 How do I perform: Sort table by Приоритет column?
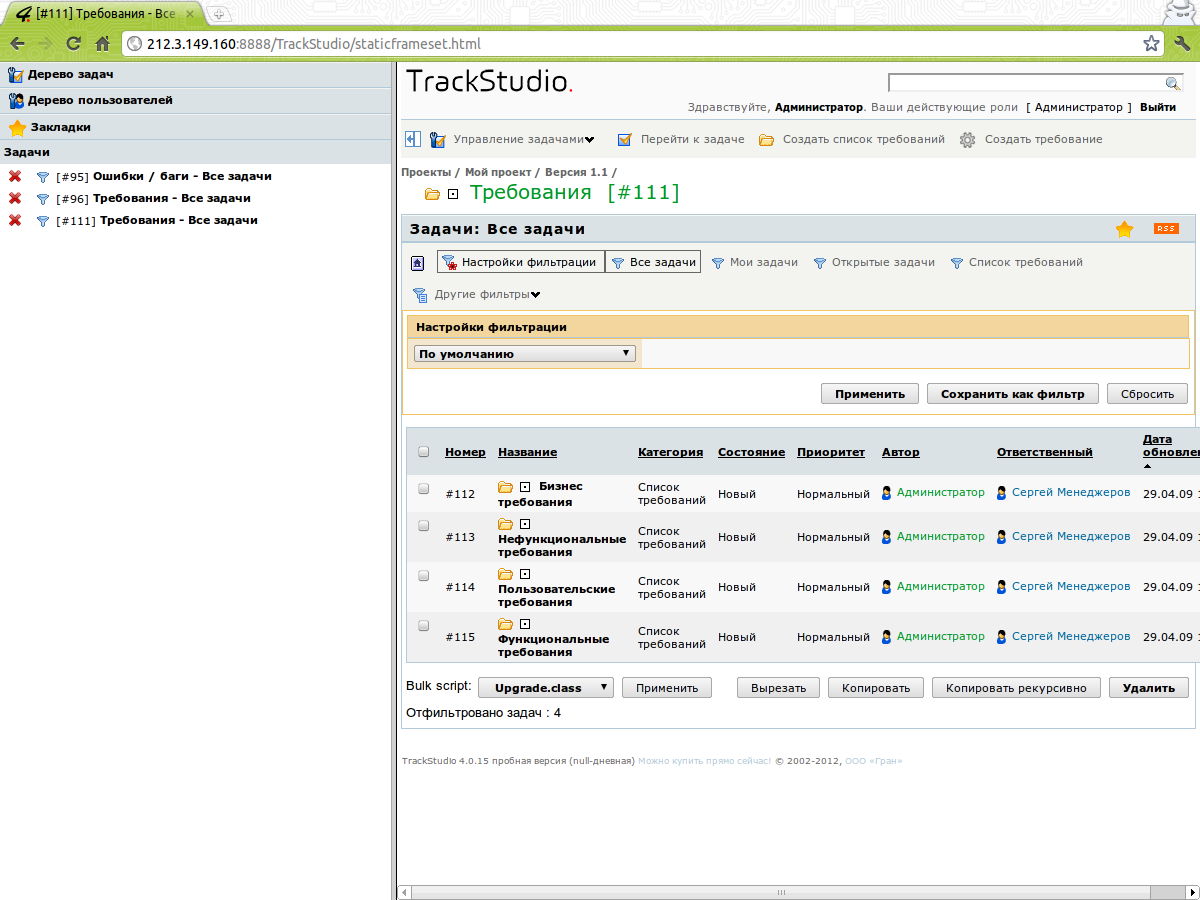pos(831,452)
